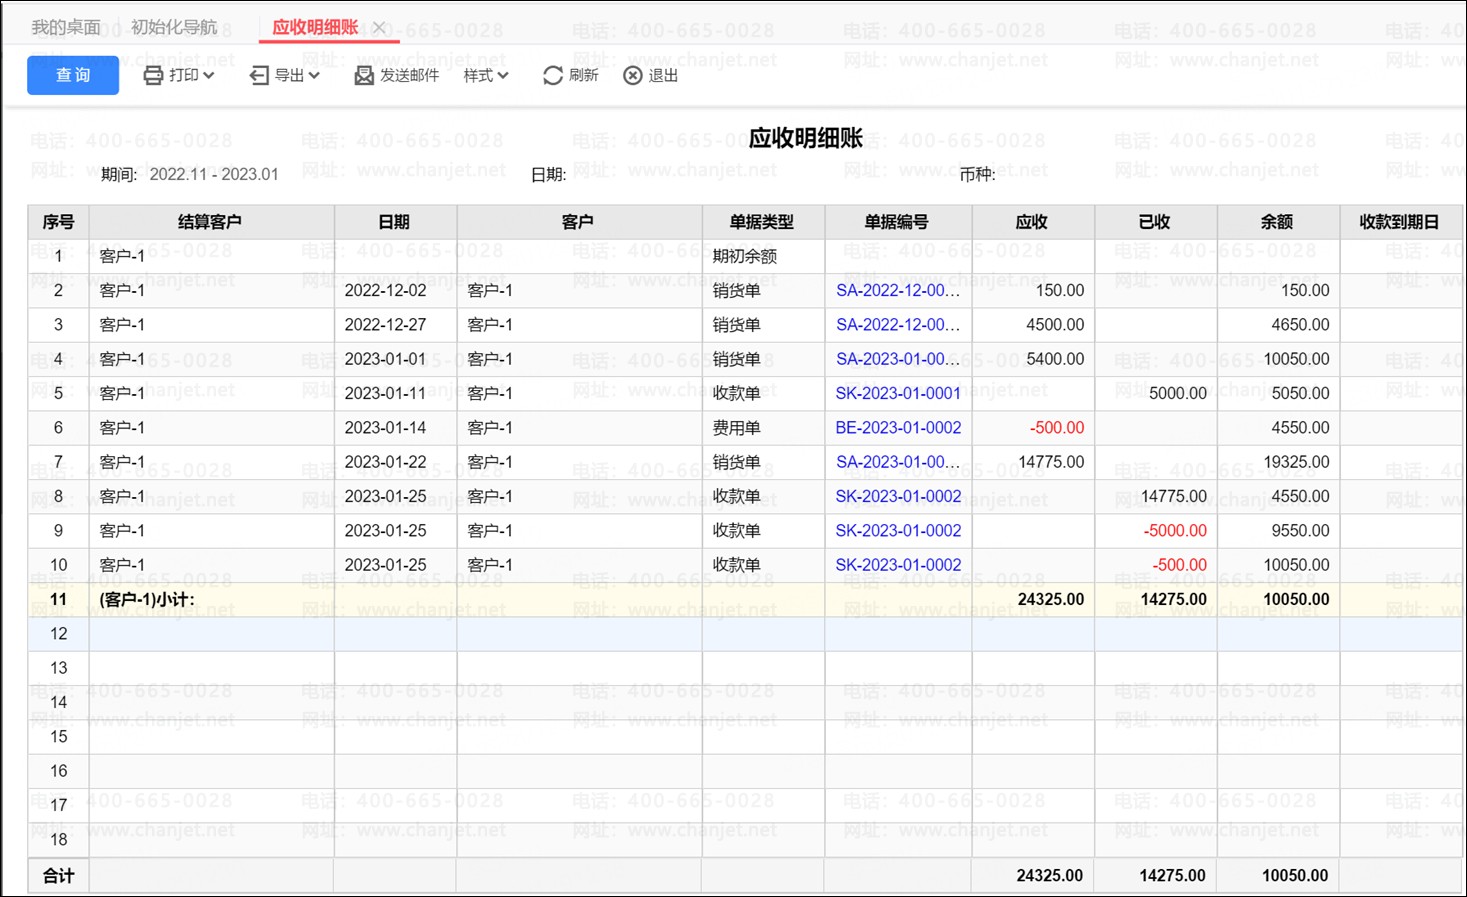Open SK-2023-01-0002 link in row 10

coord(898,565)
